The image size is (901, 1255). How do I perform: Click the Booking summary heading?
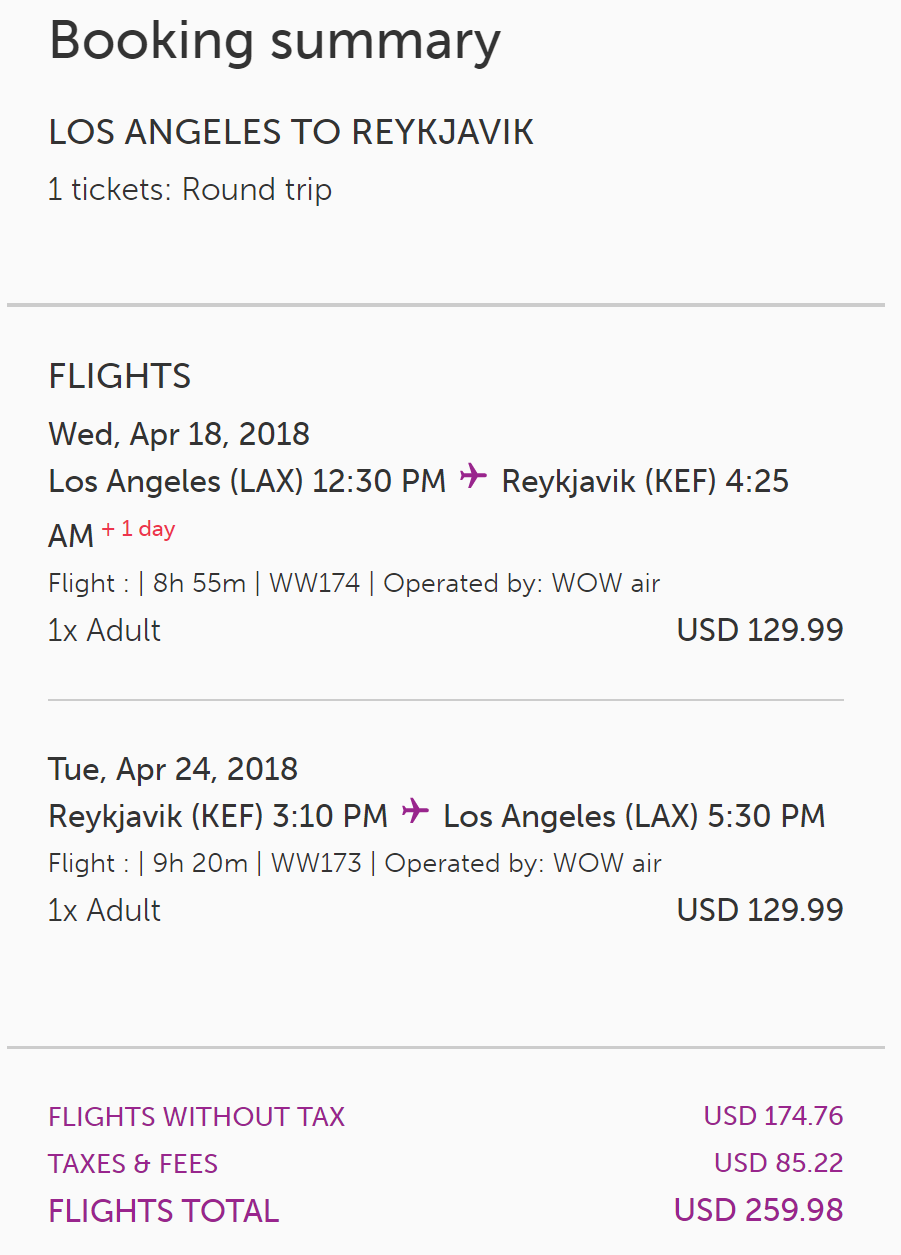(x=274, y=42)
